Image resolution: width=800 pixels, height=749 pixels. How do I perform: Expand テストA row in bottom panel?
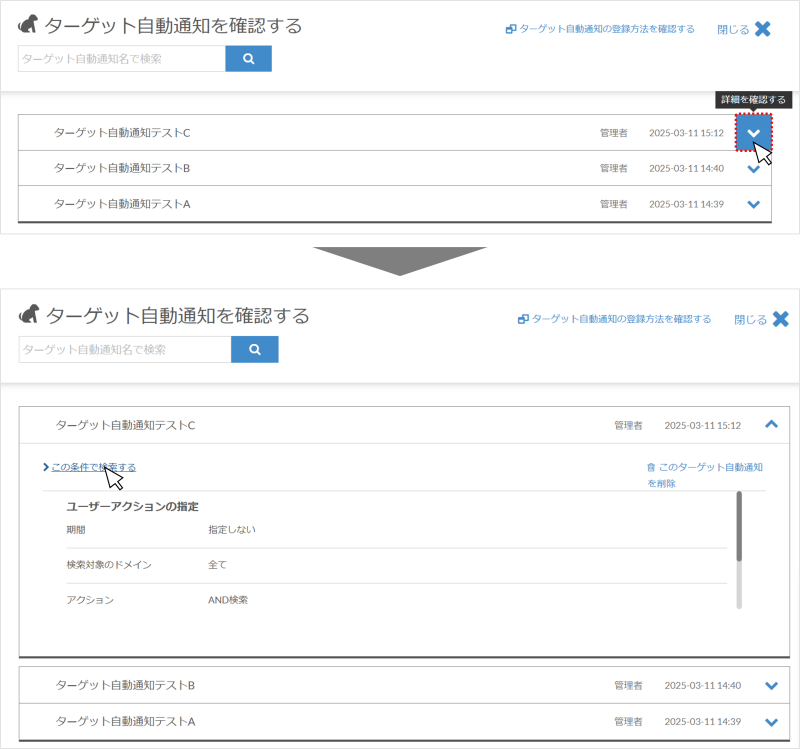(771, 722)
